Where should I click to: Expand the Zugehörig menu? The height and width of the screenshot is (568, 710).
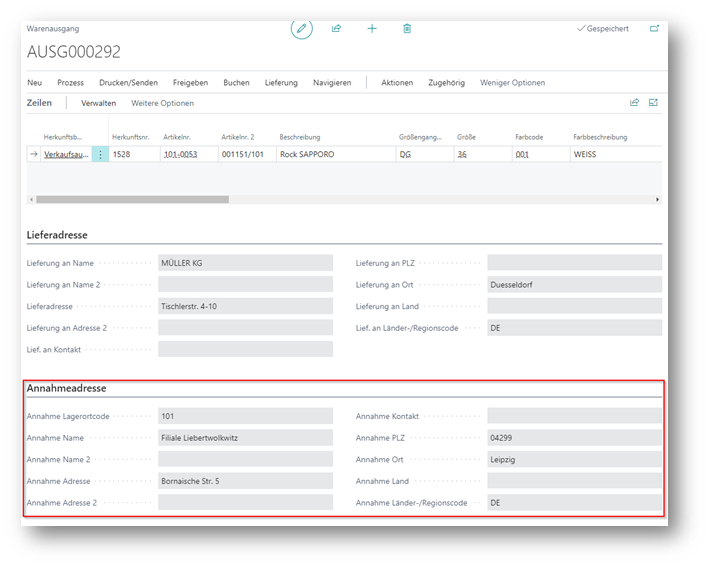[446, 82]
